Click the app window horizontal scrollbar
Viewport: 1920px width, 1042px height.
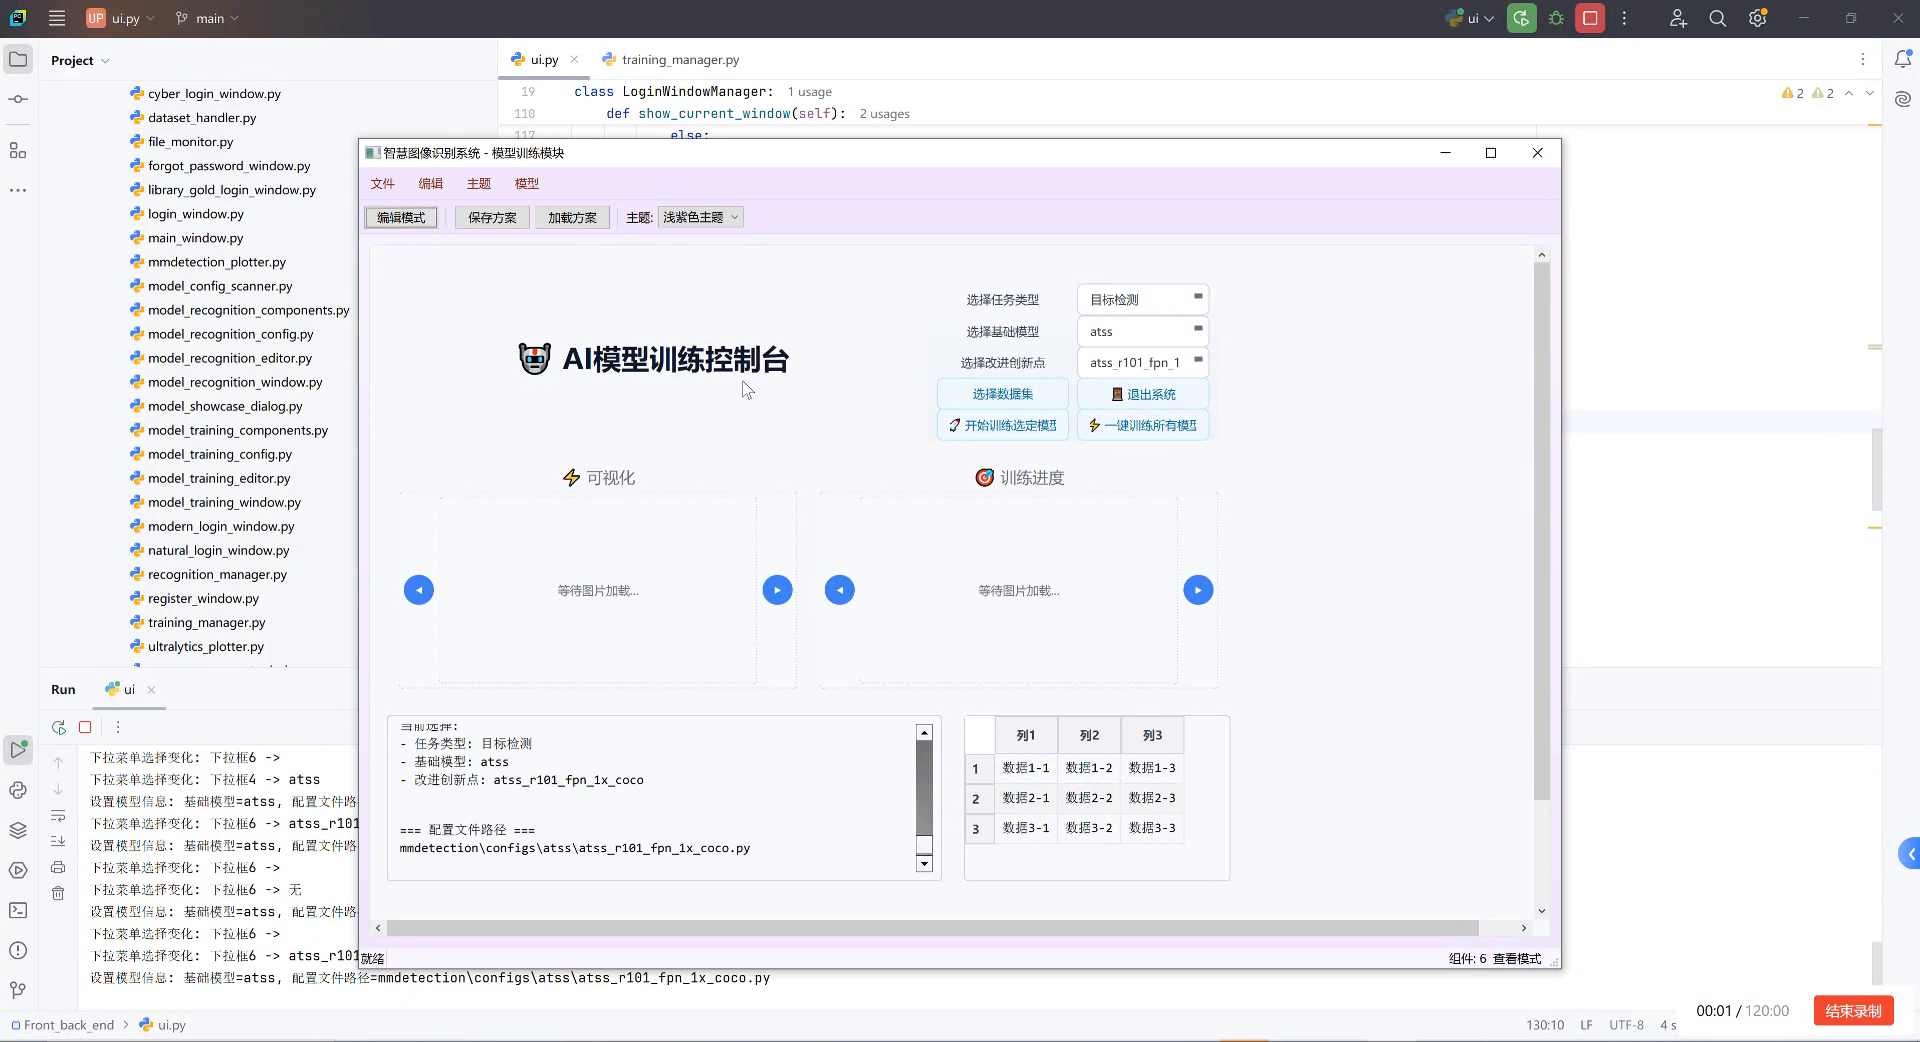pos(932,928)
